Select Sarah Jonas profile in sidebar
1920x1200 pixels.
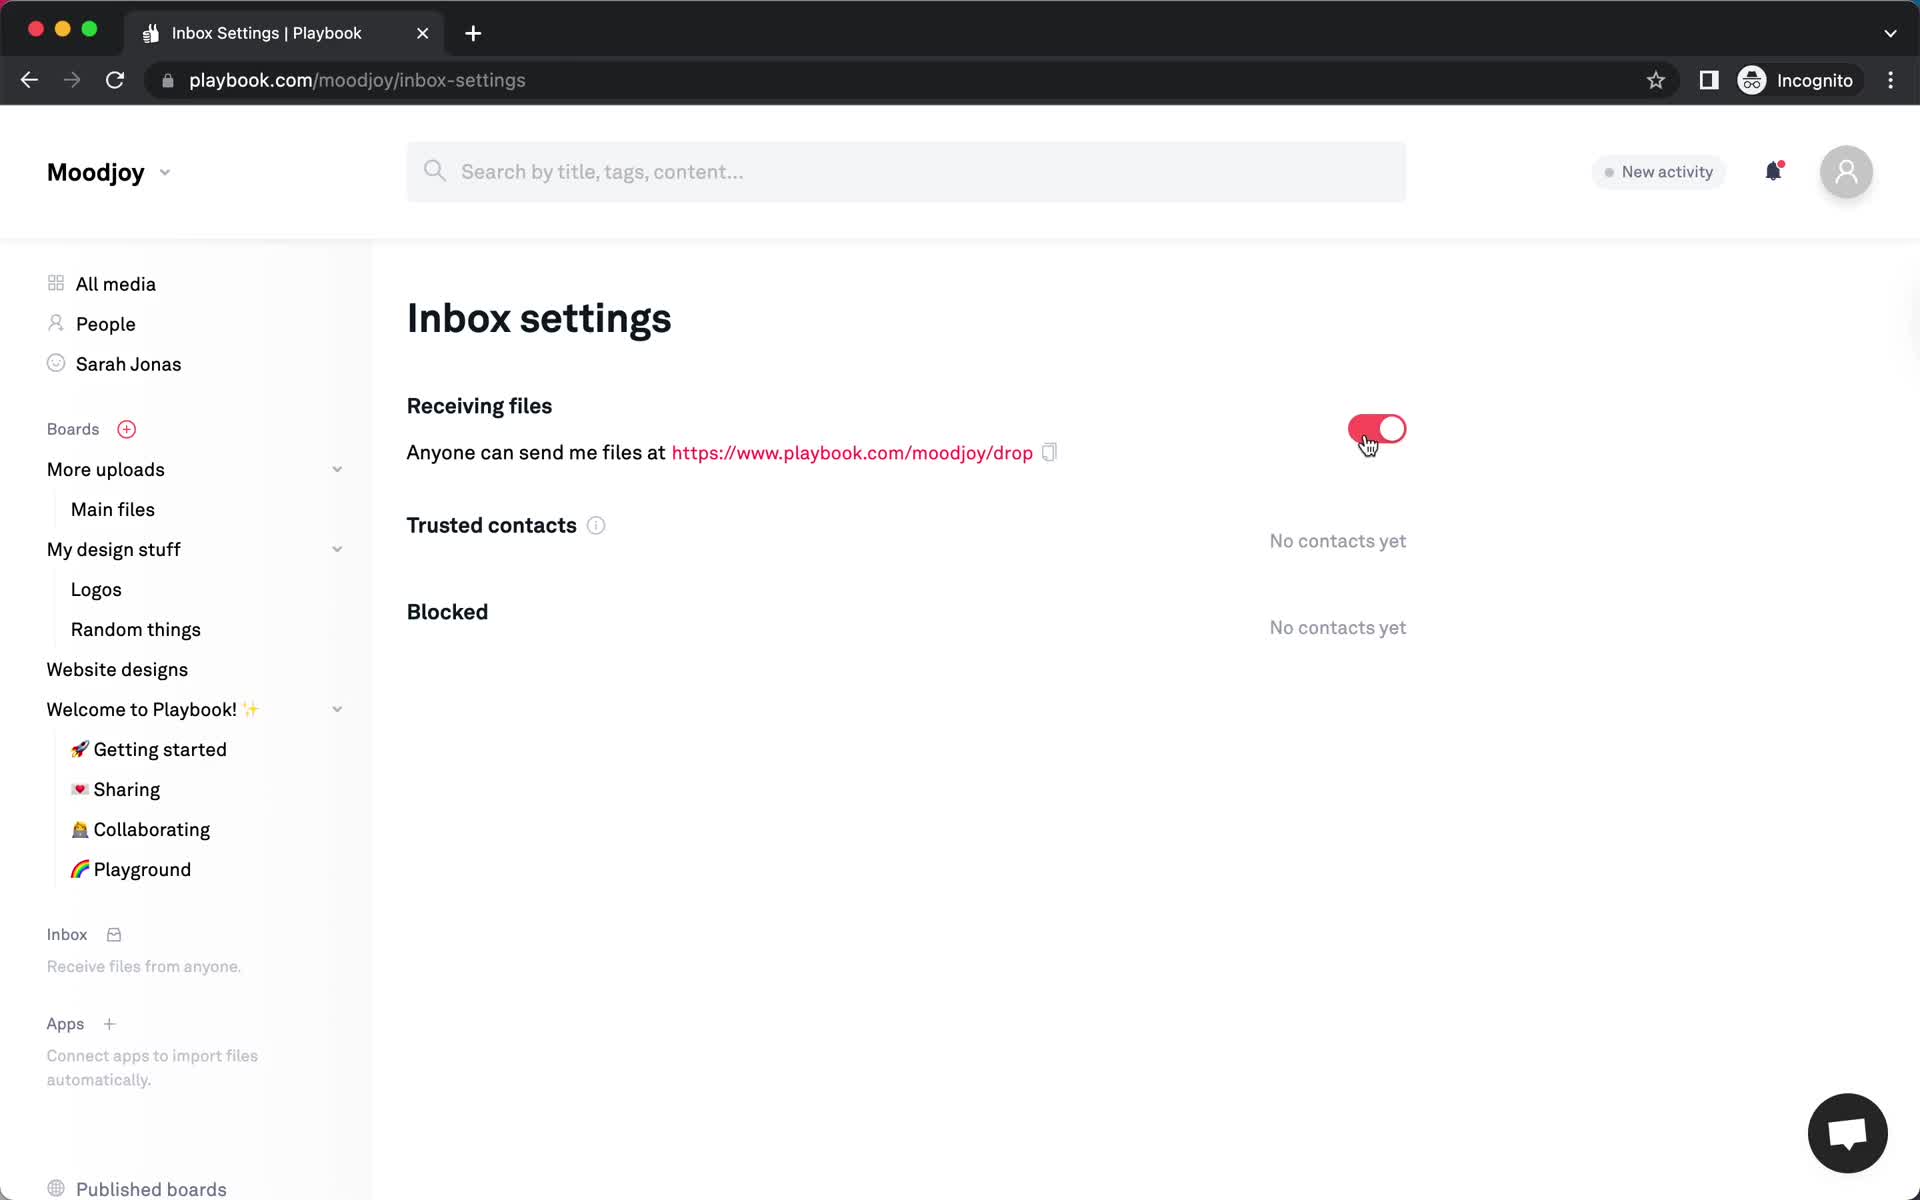coord(129,362)
